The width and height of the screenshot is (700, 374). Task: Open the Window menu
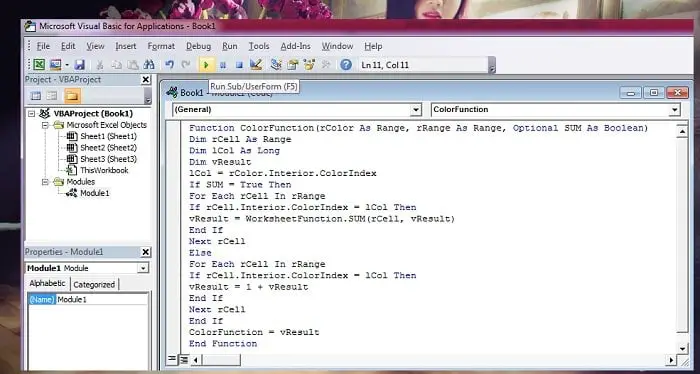[338, 46]
